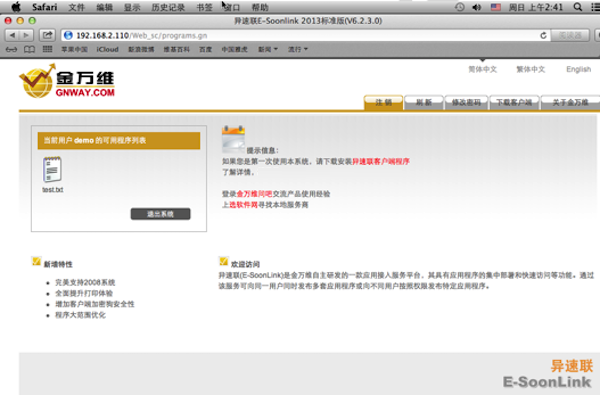Open the 新浪微博 bookmark

(x=141, y=49)
